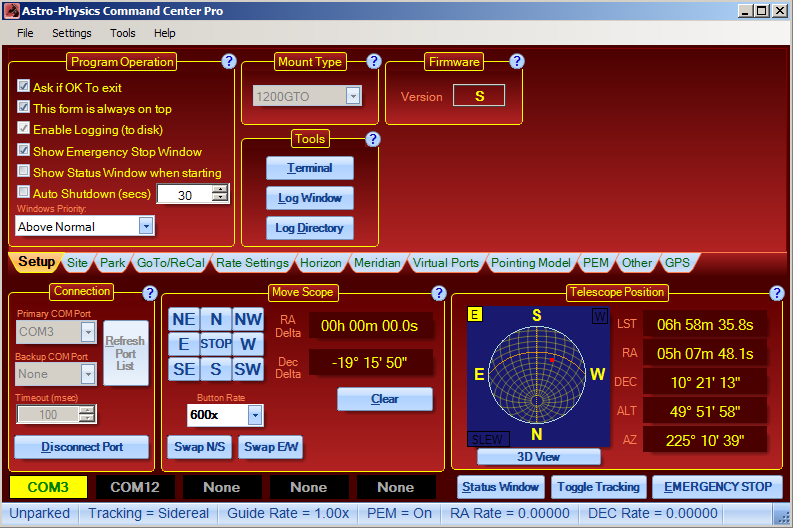793x528 pixels.
Task: Click the telescope position sky globe
Action: tap(537, 374)
